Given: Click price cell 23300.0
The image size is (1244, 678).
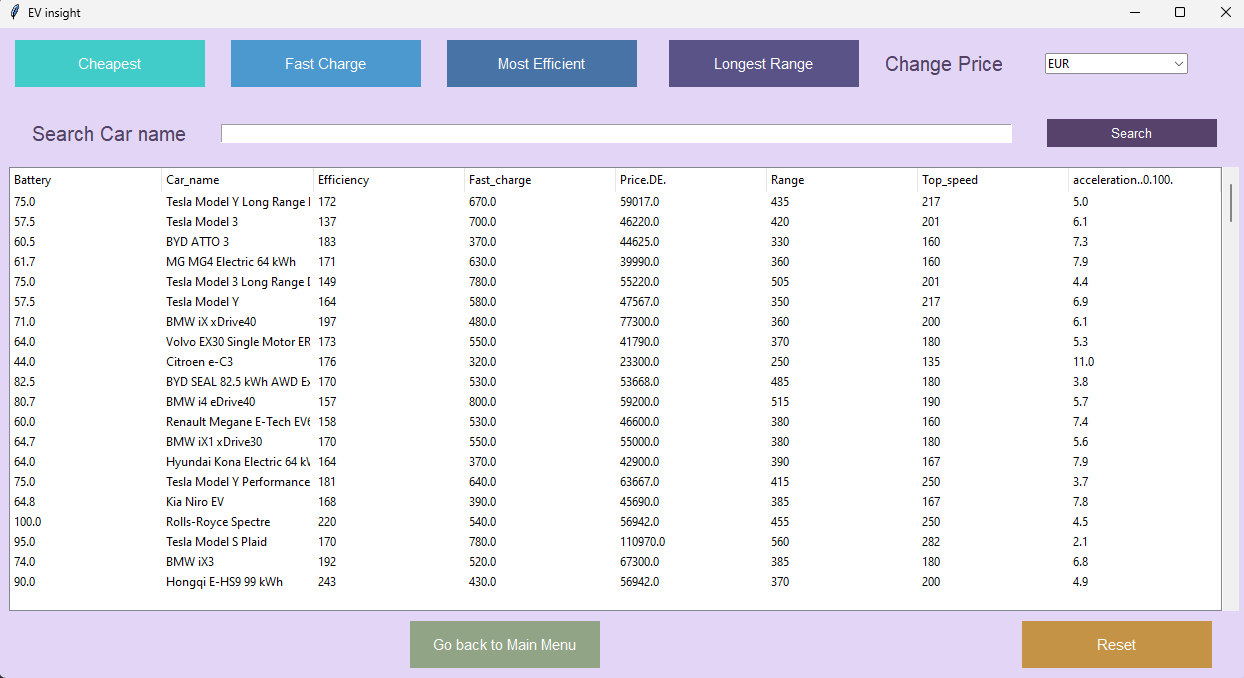Looking at the screenshot, I should (639, 362).
